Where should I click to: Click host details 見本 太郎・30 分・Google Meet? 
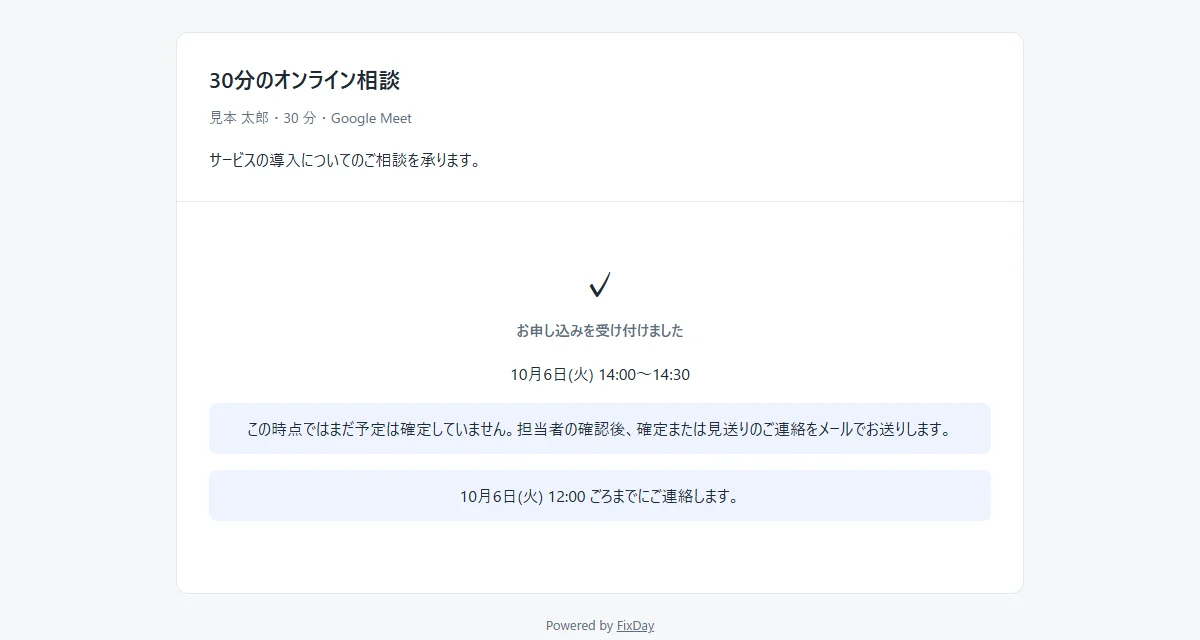311,118
